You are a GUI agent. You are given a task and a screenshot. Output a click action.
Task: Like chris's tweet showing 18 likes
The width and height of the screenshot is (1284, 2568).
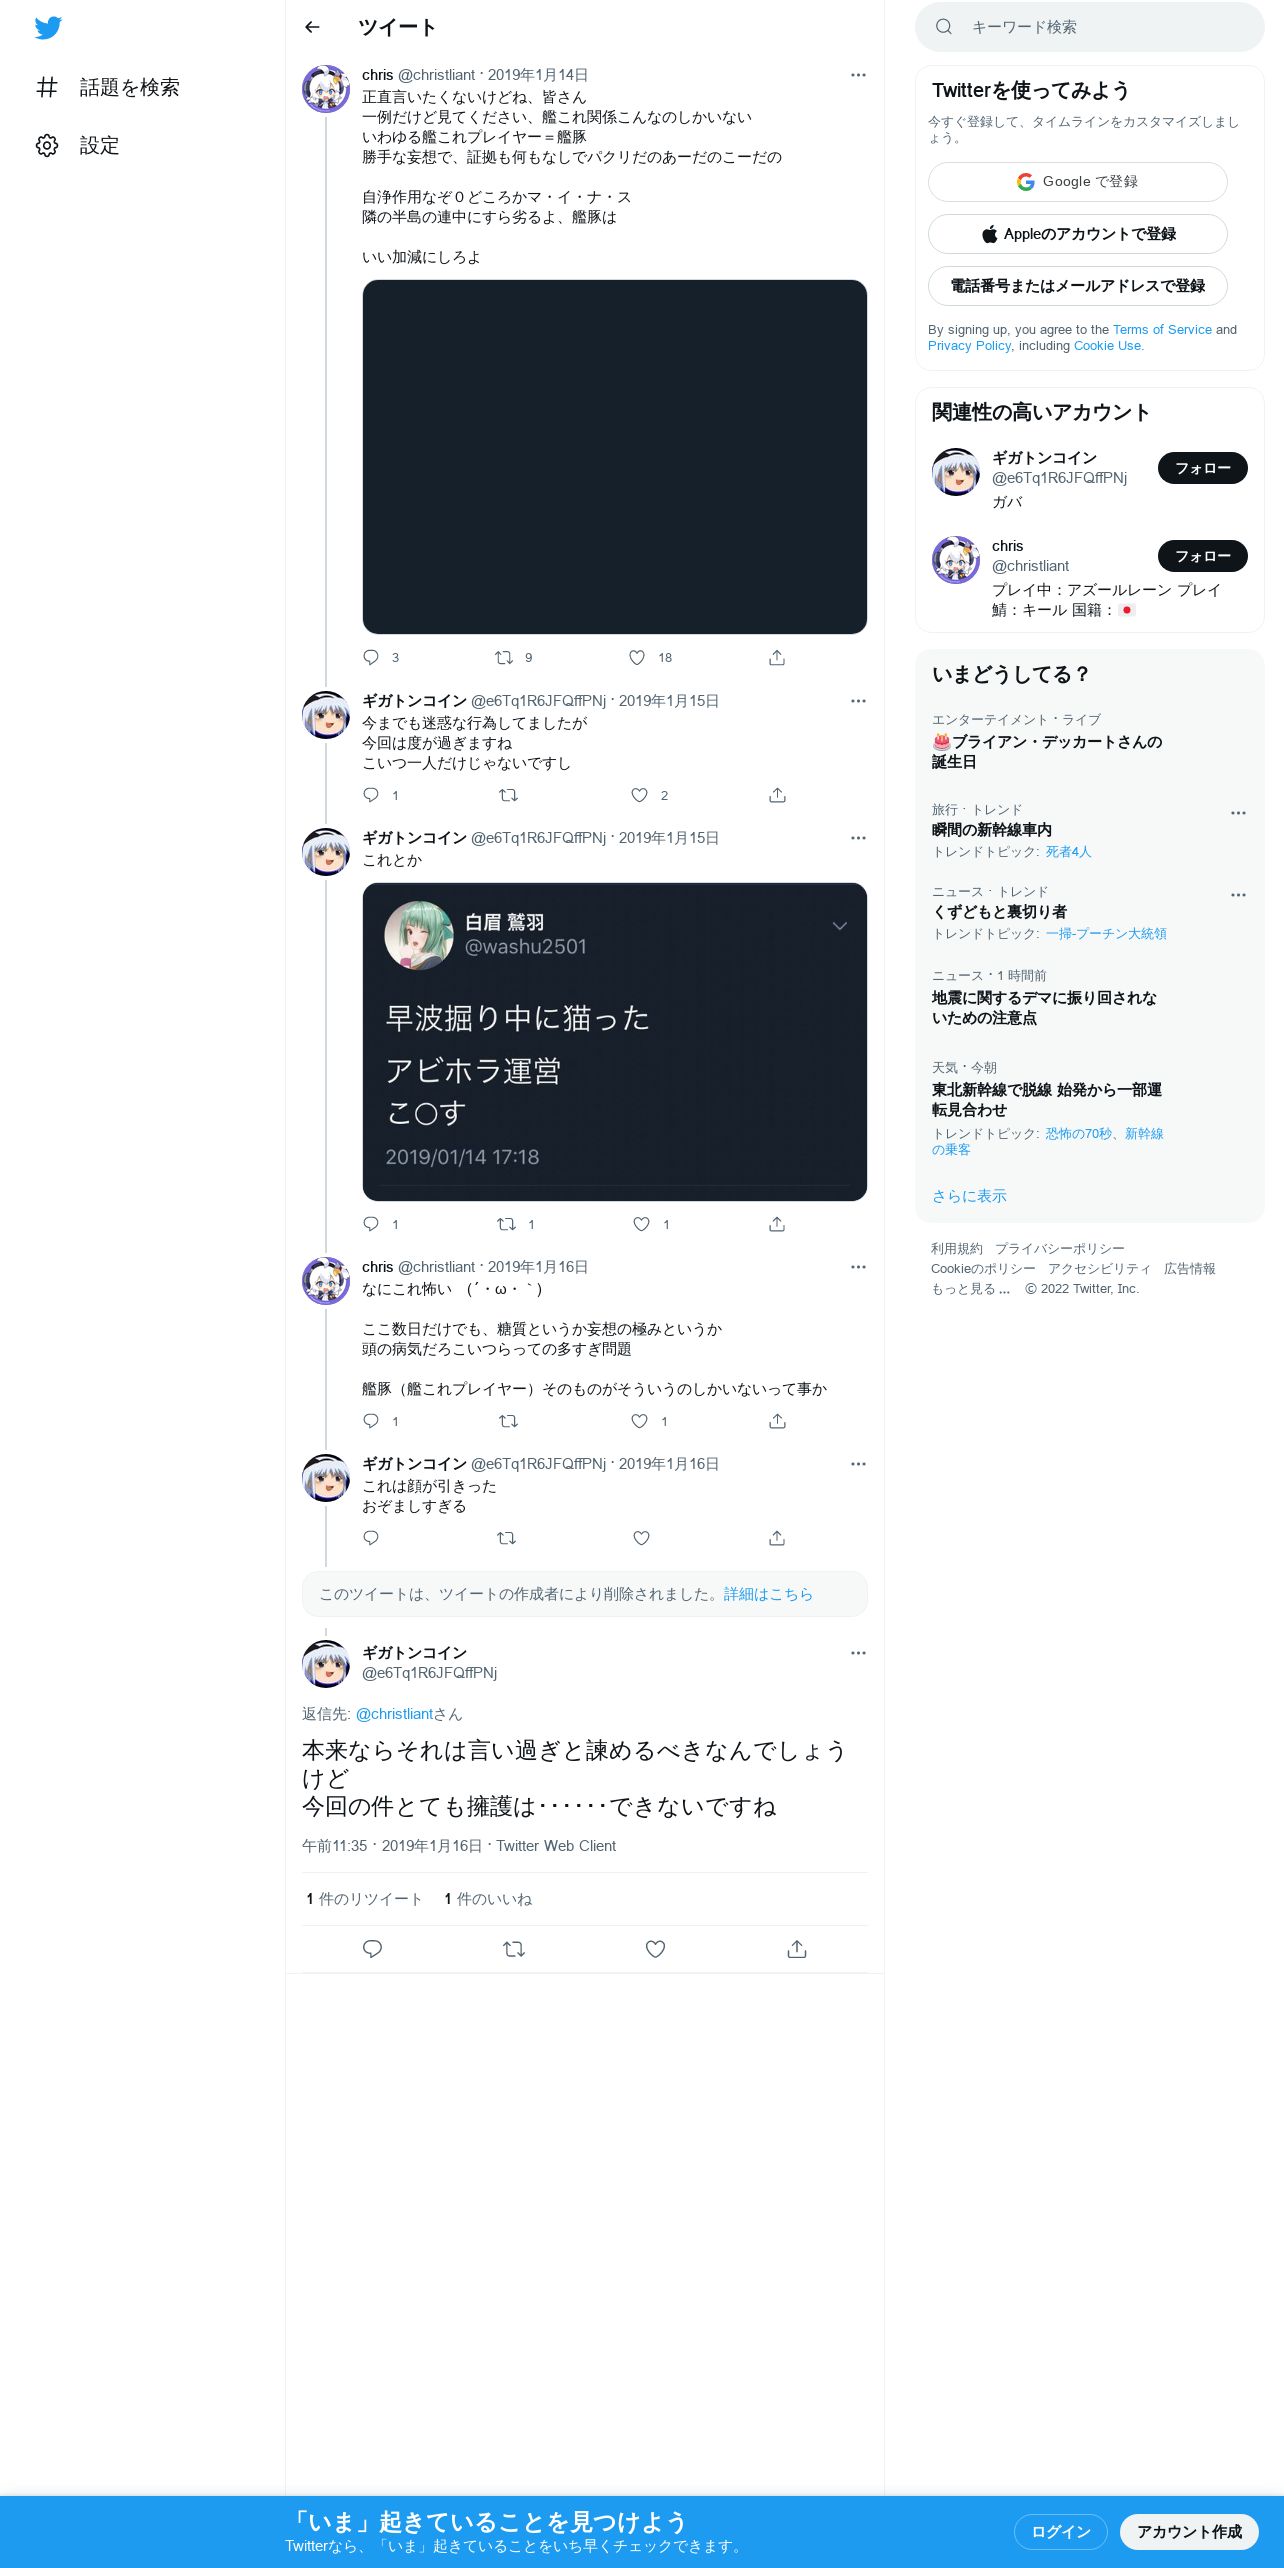click(x=637, y=657)
